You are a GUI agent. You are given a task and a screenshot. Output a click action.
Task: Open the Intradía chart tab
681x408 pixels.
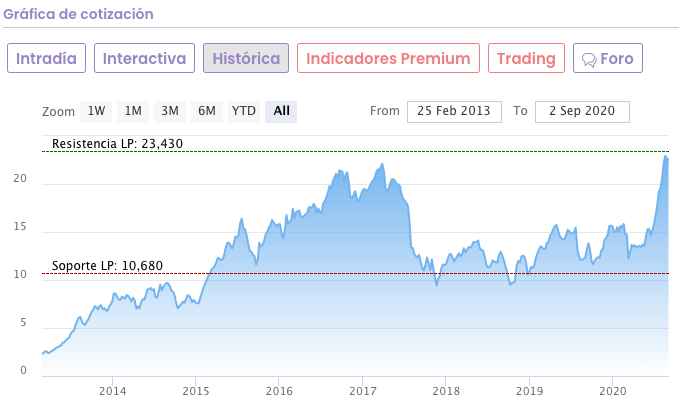47,58
